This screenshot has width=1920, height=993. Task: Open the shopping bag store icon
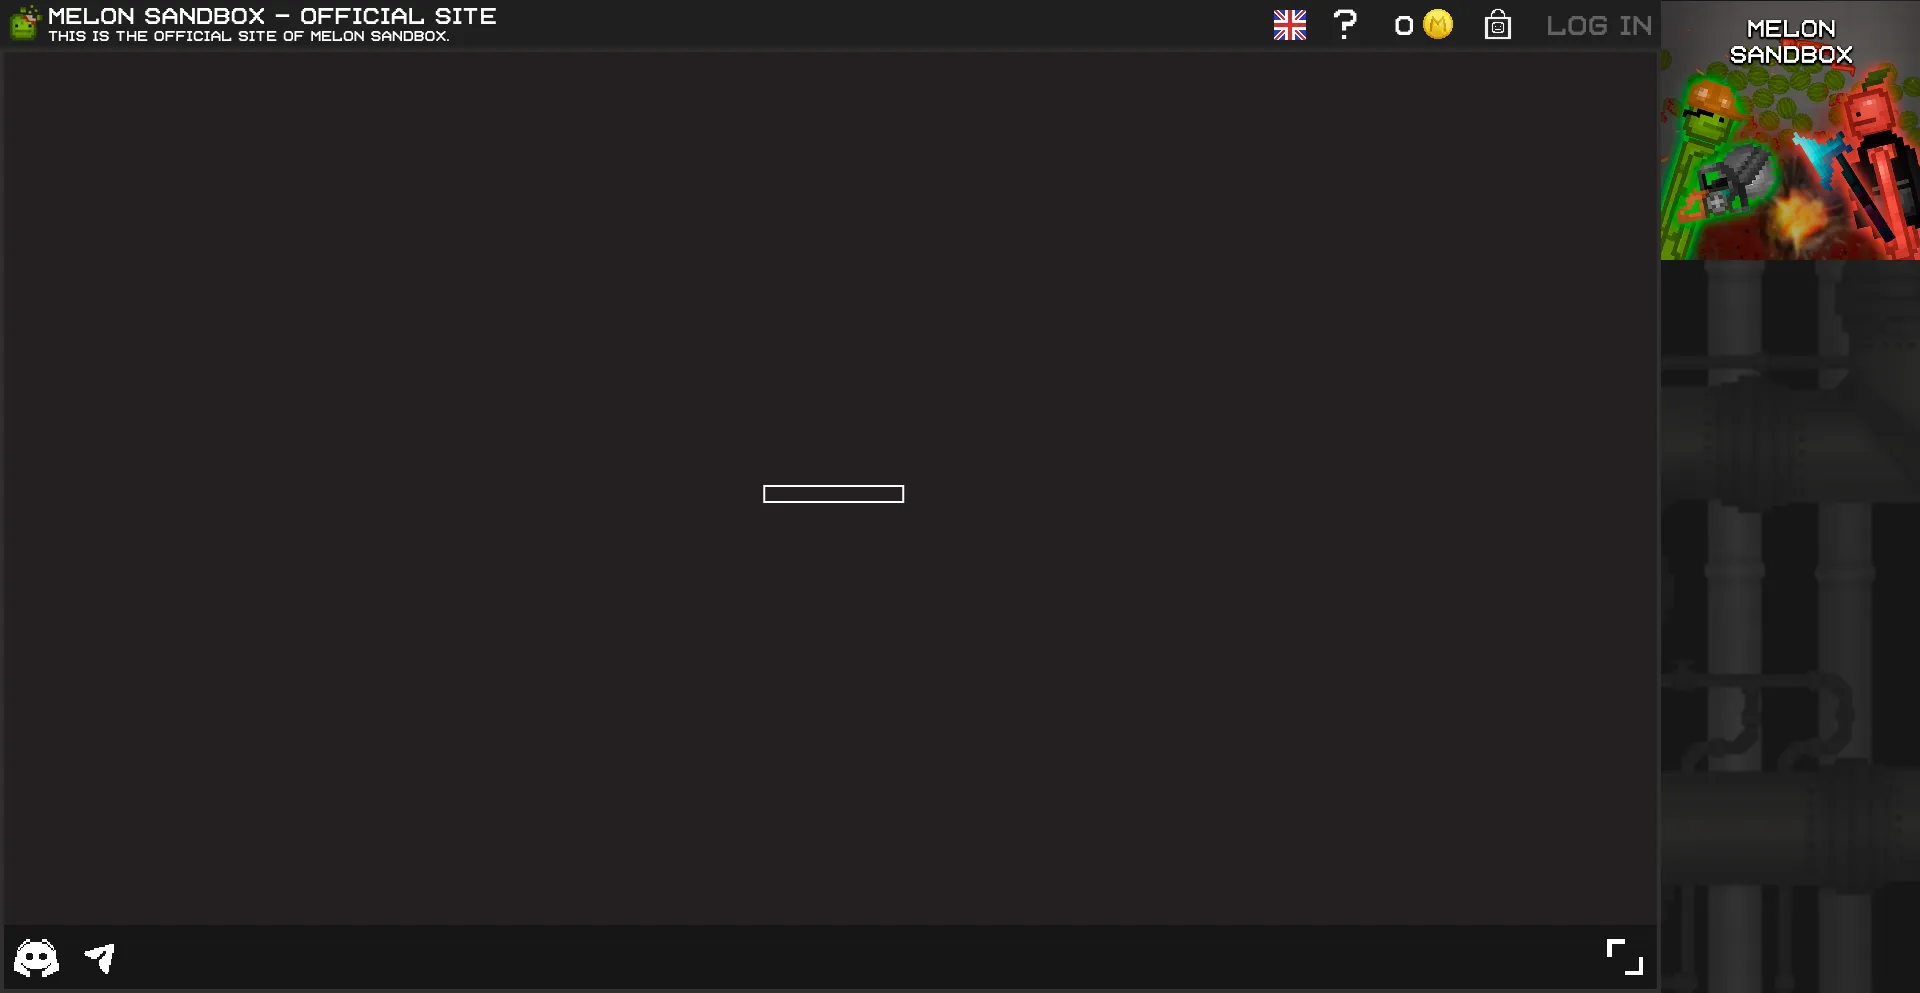click(x=1497, y=24)
